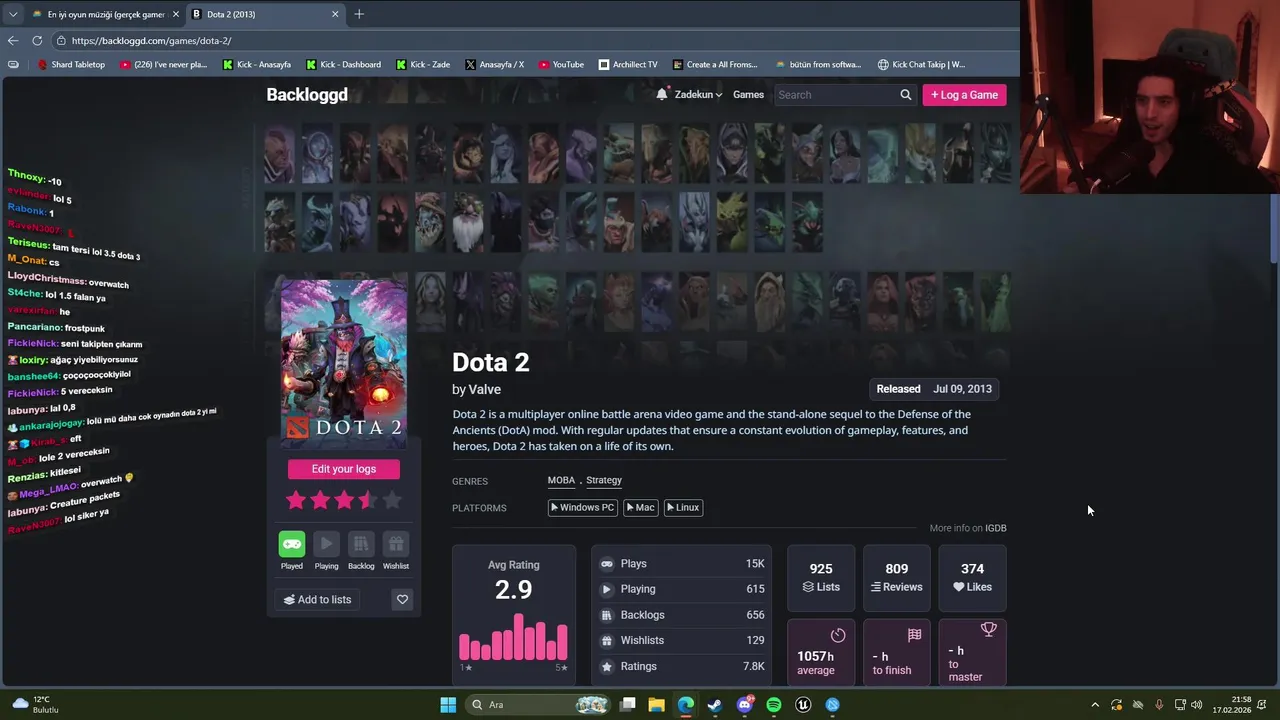Click Edit your logs button
The width and height of the screenshot is (1280, 720).
(344, 469)
